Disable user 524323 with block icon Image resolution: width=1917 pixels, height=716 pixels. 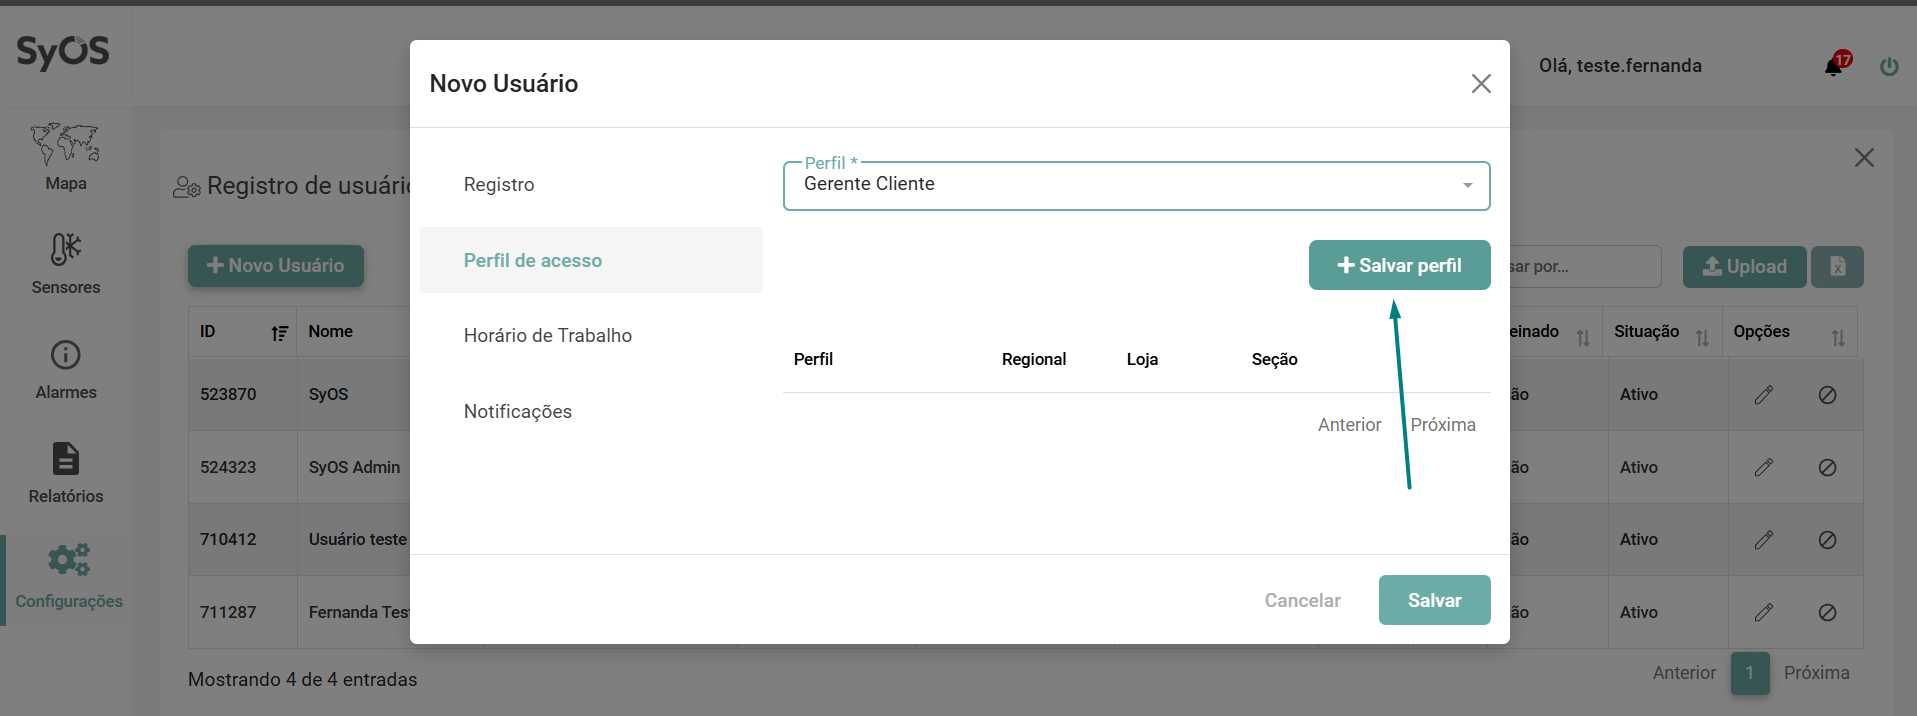pyautogui.click(x=1827, y=468)
